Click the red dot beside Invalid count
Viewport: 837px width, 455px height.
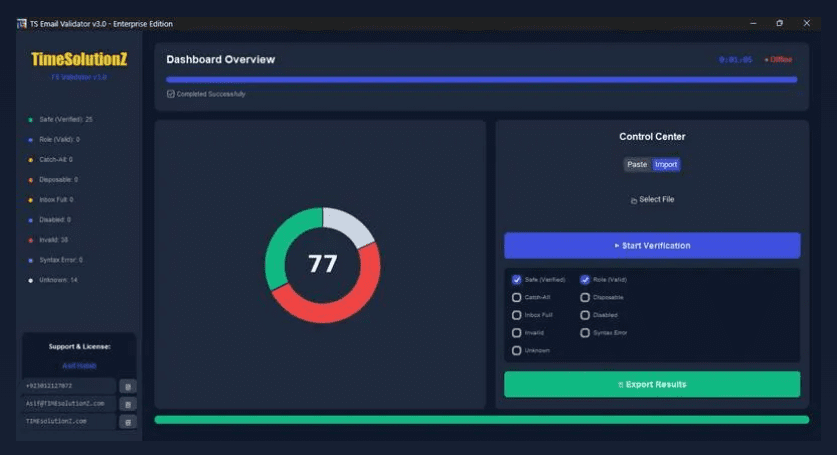point(30,240)
